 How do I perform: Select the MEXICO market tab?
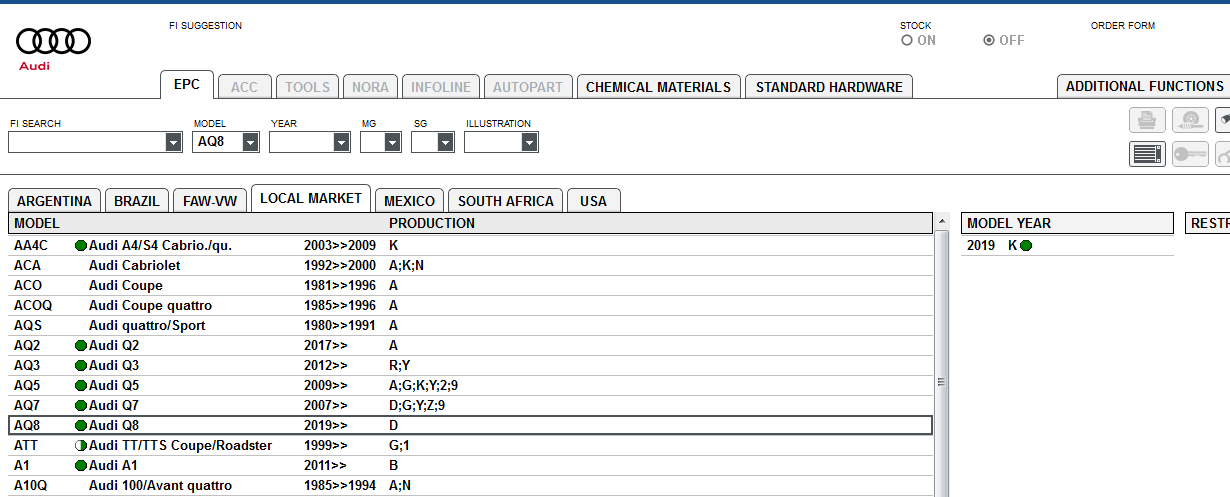[410, 201]
